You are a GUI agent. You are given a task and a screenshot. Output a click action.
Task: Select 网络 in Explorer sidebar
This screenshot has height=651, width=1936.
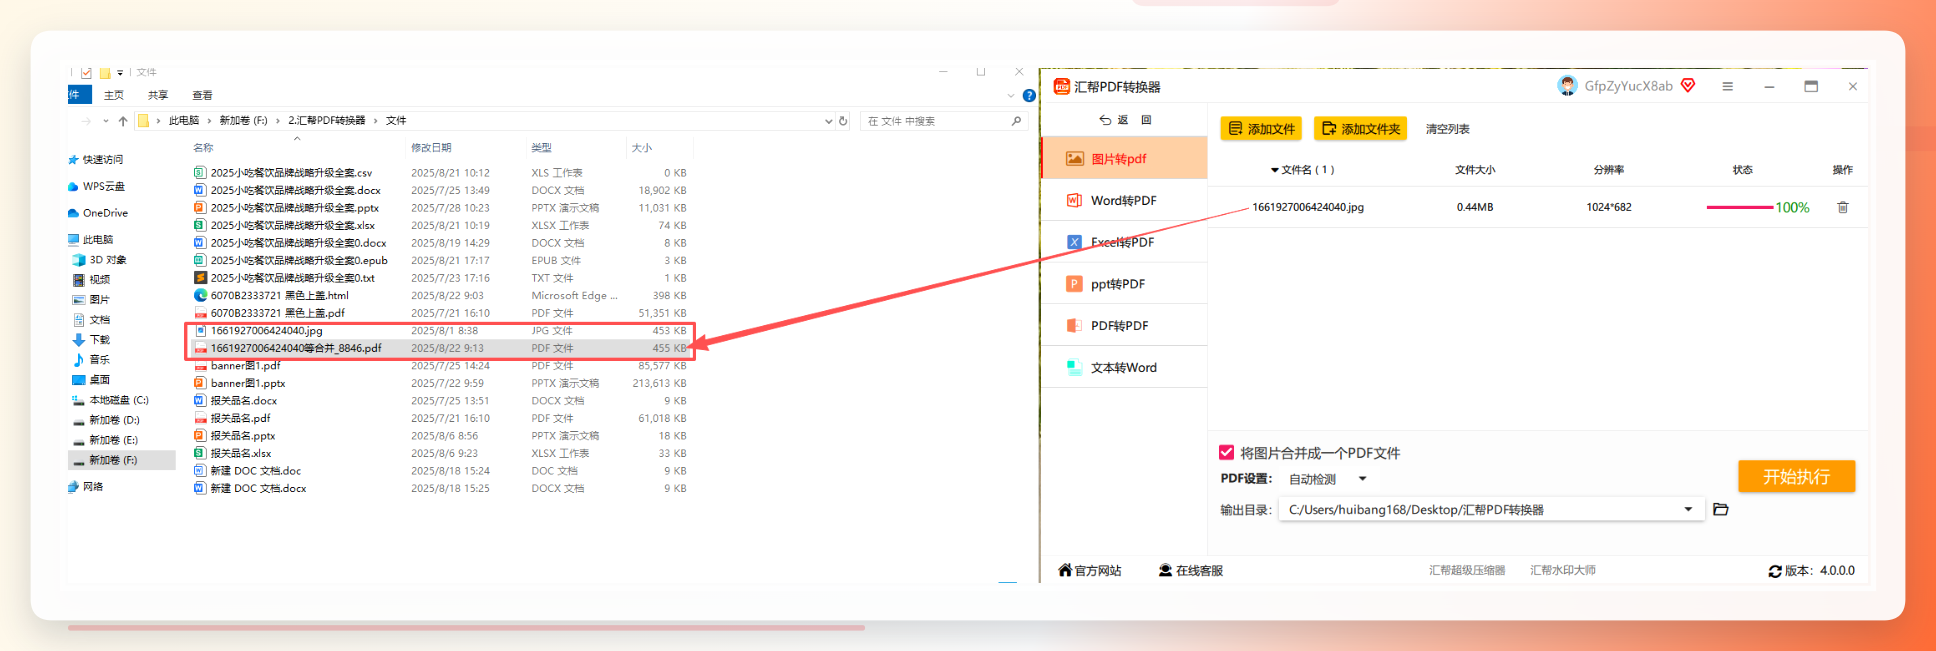(x=85, y=487)
